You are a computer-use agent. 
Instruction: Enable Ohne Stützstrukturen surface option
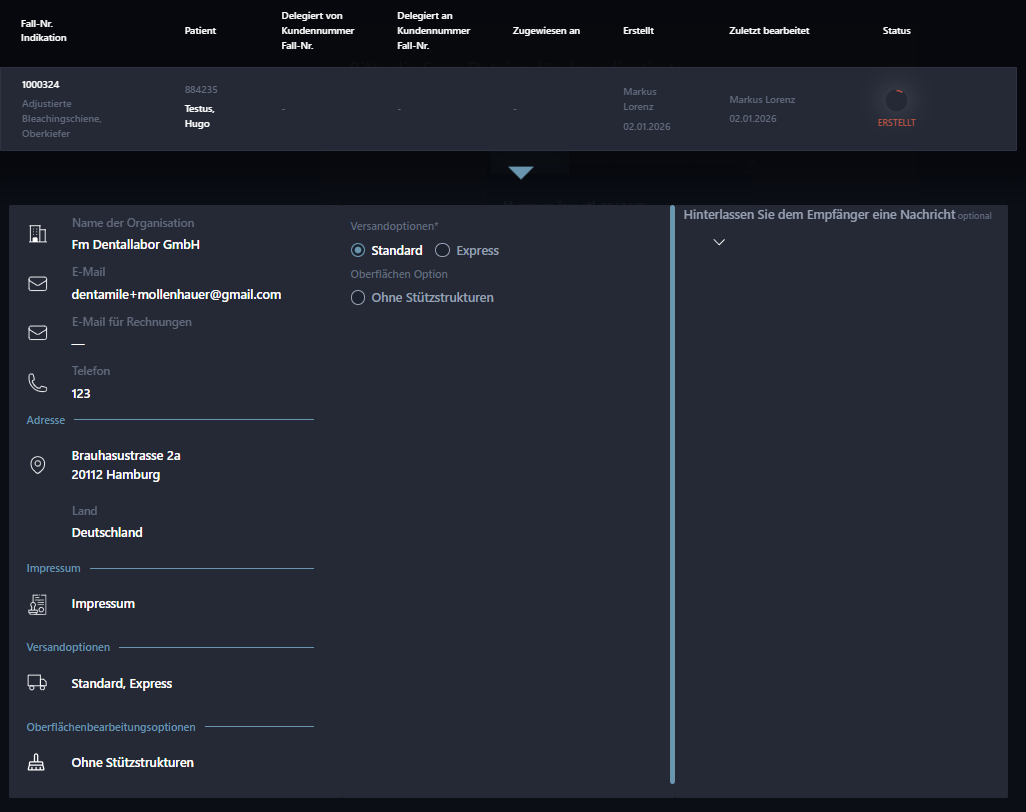[x=358, y=298]
